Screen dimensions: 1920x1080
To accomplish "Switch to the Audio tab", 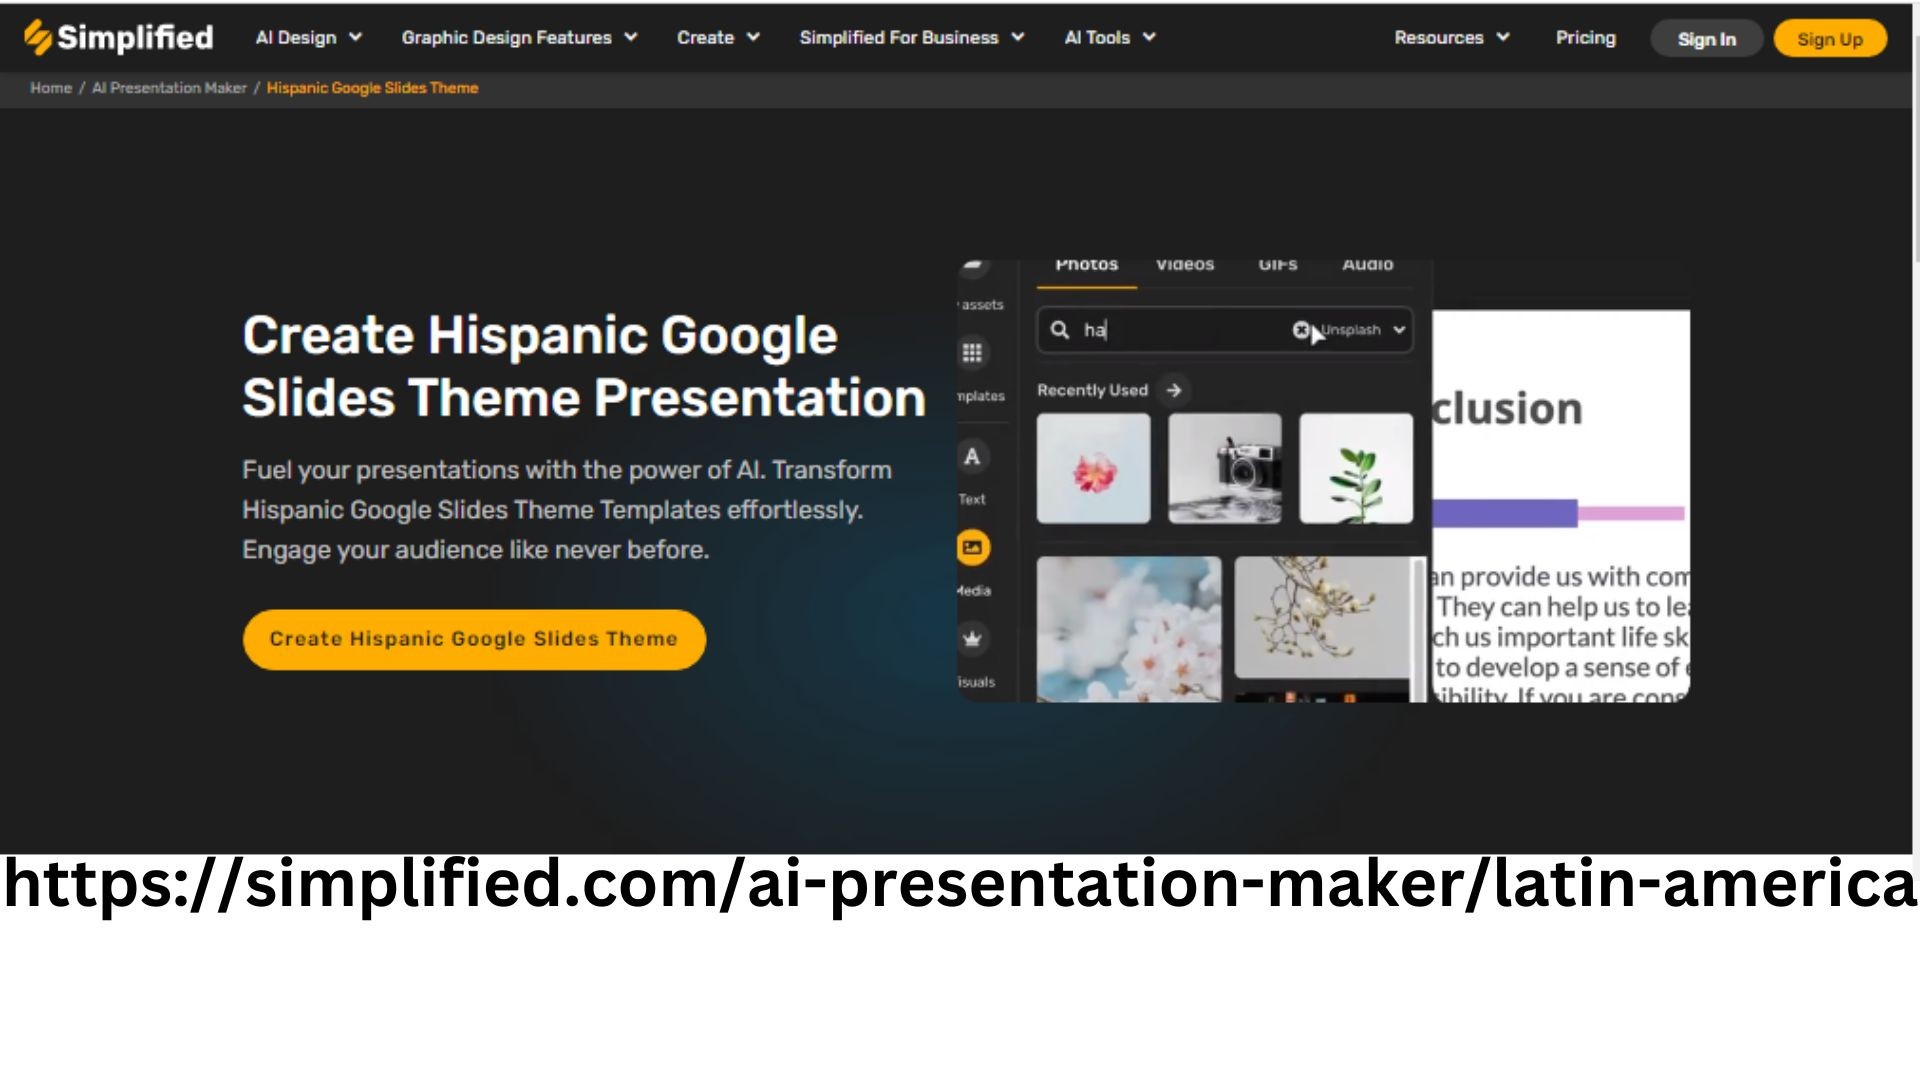I will point(1367,267).
